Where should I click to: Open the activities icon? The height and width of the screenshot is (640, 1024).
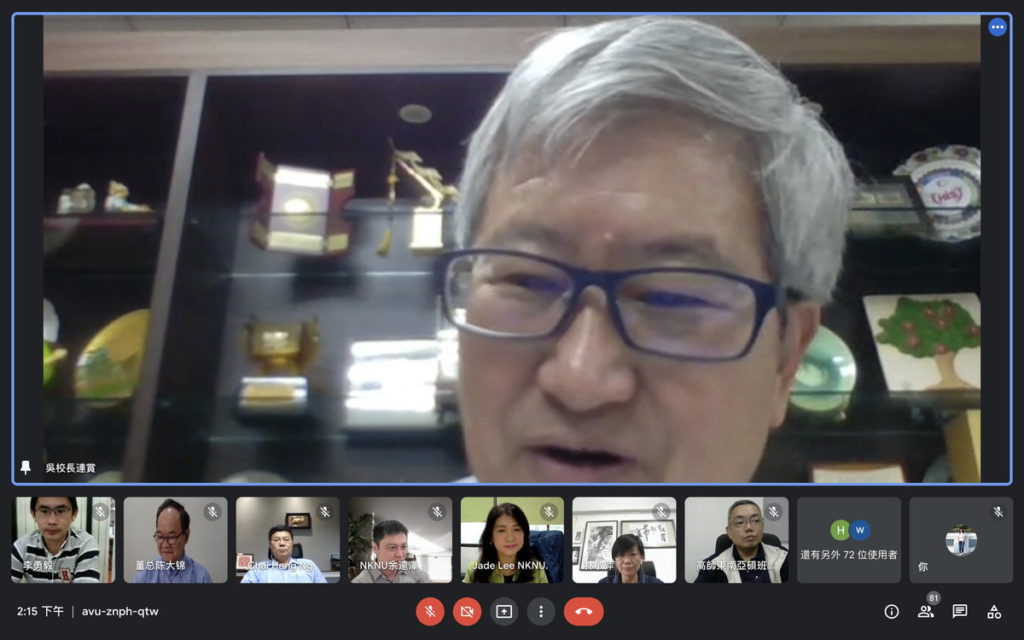(994, 612)
